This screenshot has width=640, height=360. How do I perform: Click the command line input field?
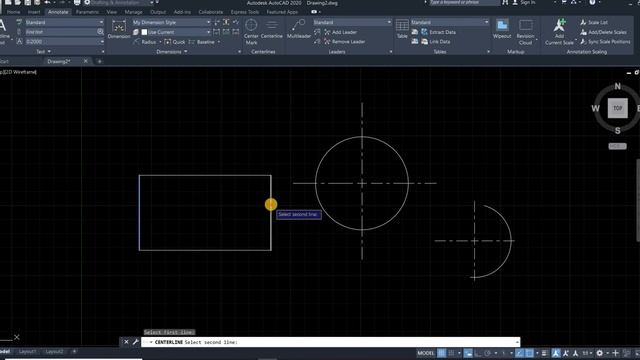point(331,342)
